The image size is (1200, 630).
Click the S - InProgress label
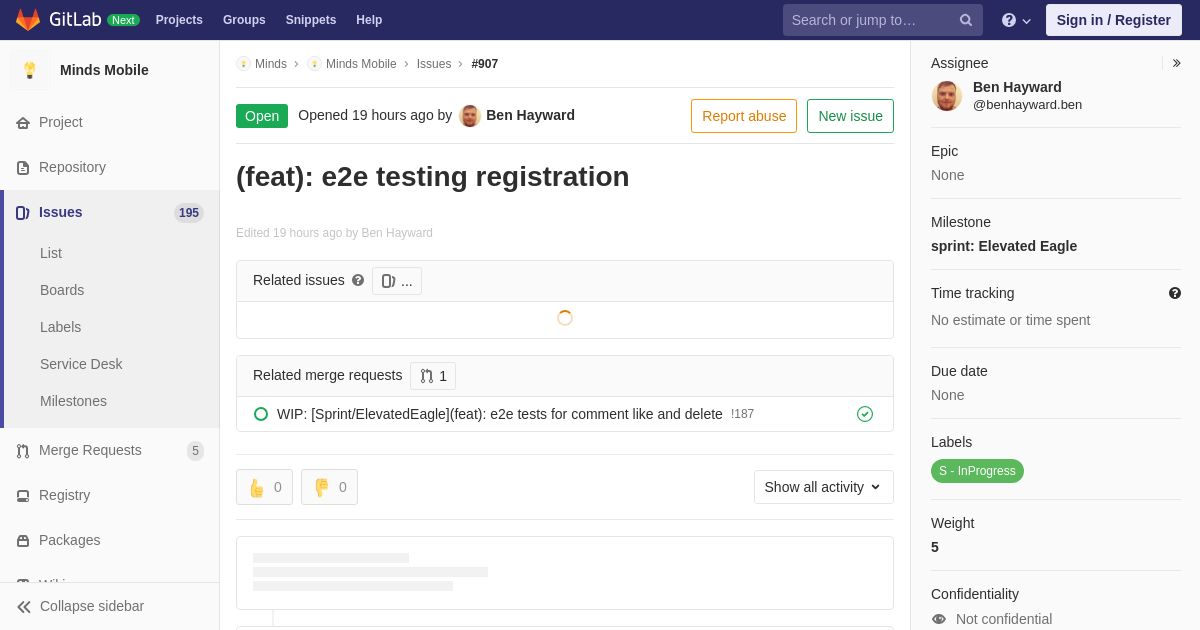[x=977, y=471]
